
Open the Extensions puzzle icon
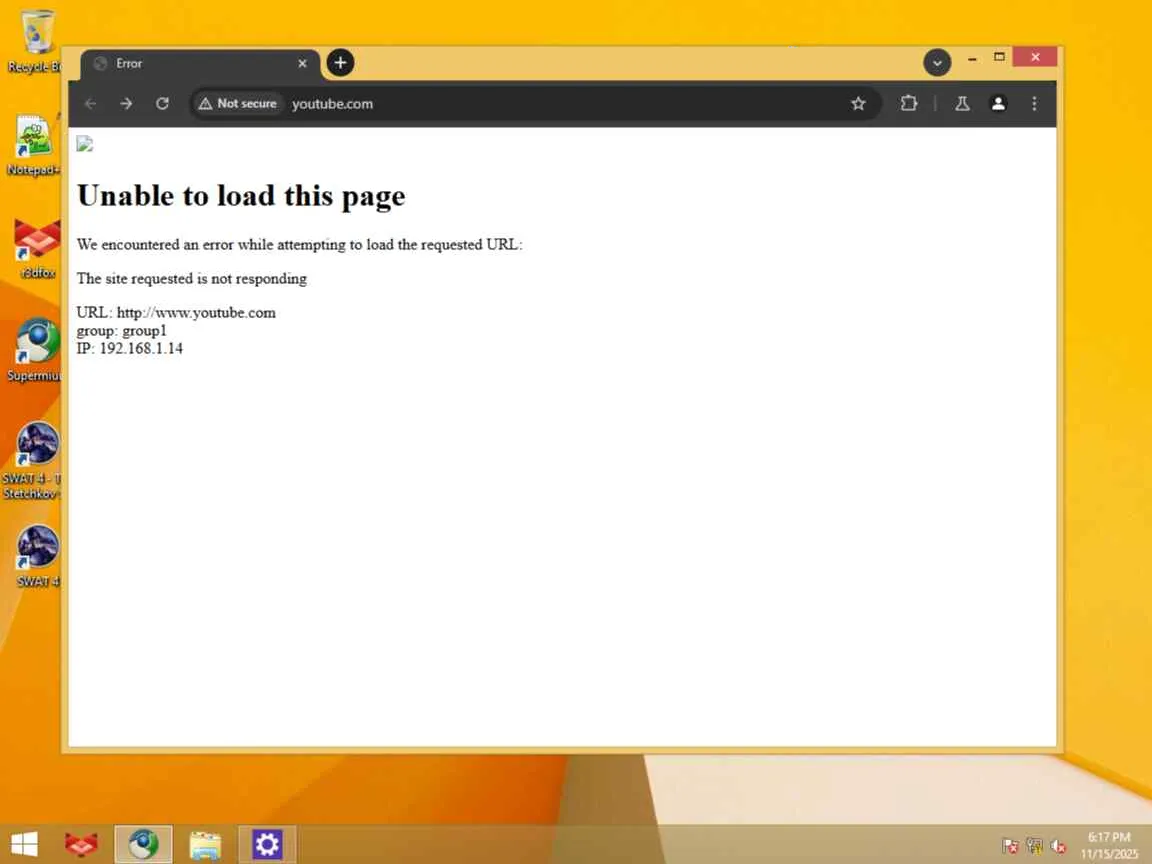(909, 104)
